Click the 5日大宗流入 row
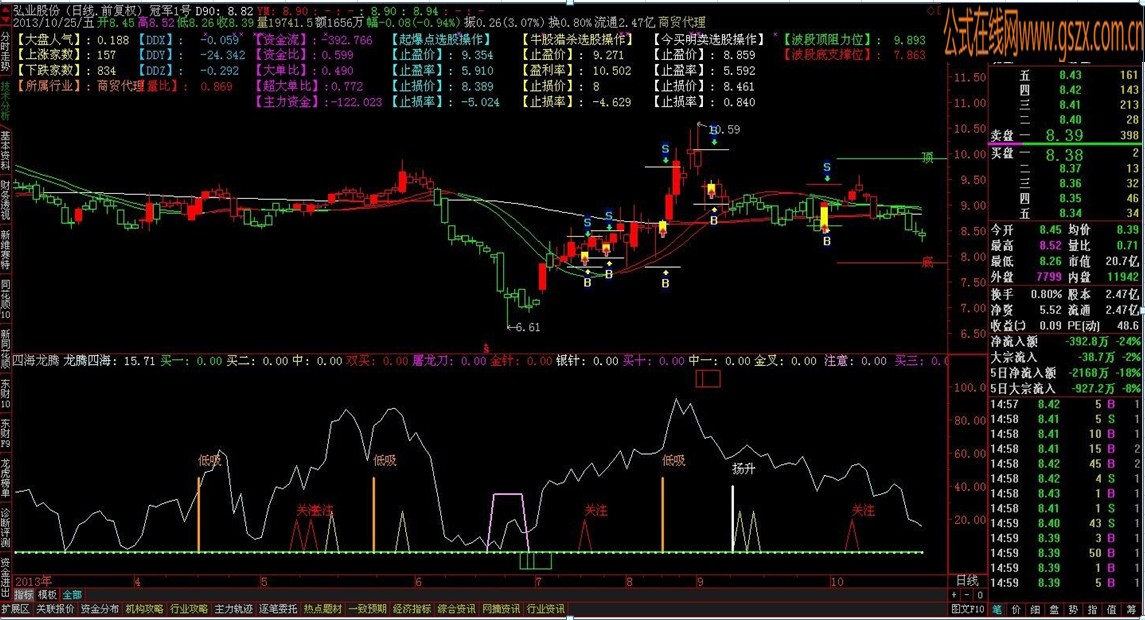 coord(1065,389)
